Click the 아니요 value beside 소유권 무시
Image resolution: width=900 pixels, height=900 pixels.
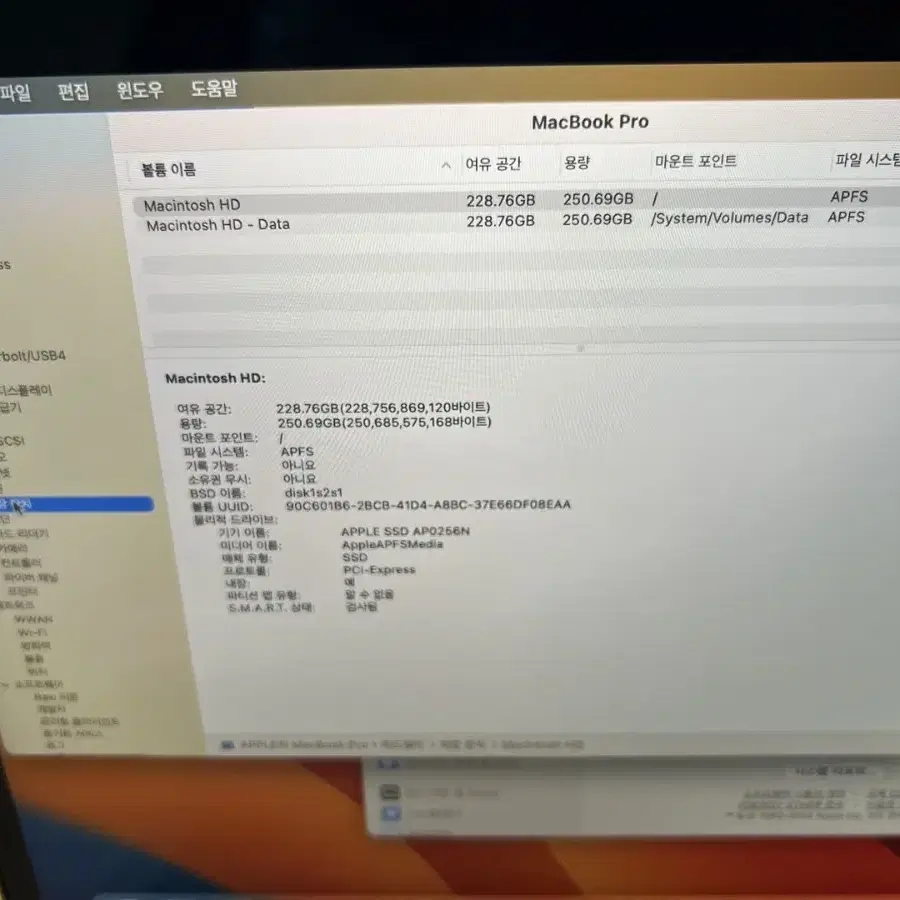click(x=300, y=479)
